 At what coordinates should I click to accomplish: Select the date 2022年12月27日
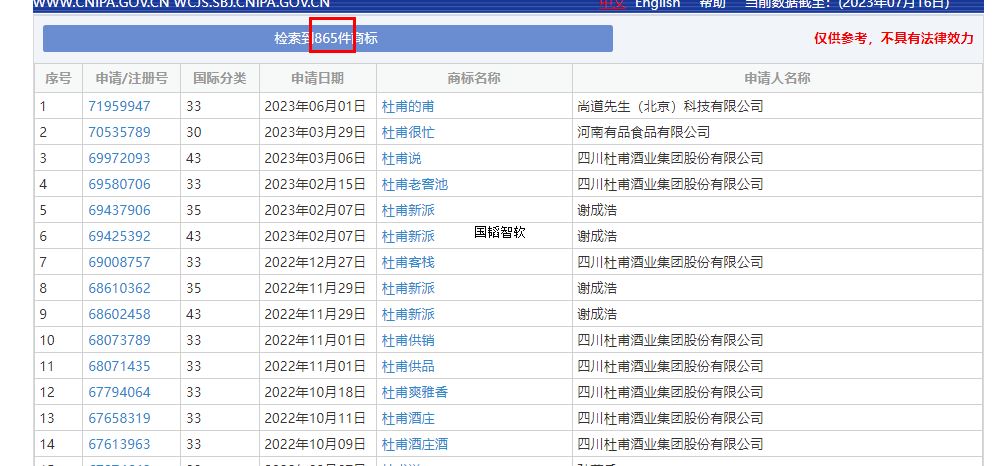pyautogui.click(x=315, y=262)
